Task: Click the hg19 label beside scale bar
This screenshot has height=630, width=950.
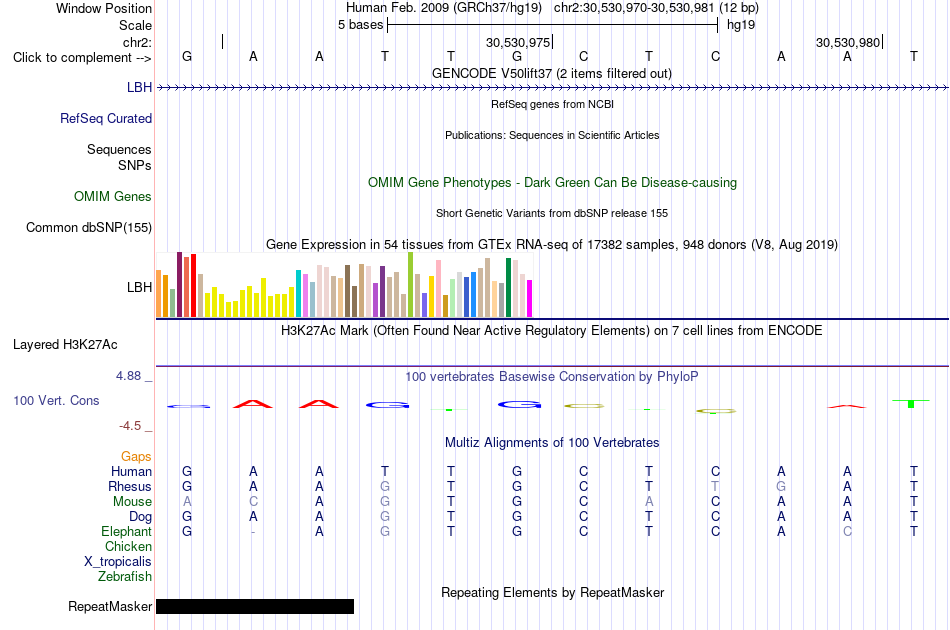Action: coord(741,25)
